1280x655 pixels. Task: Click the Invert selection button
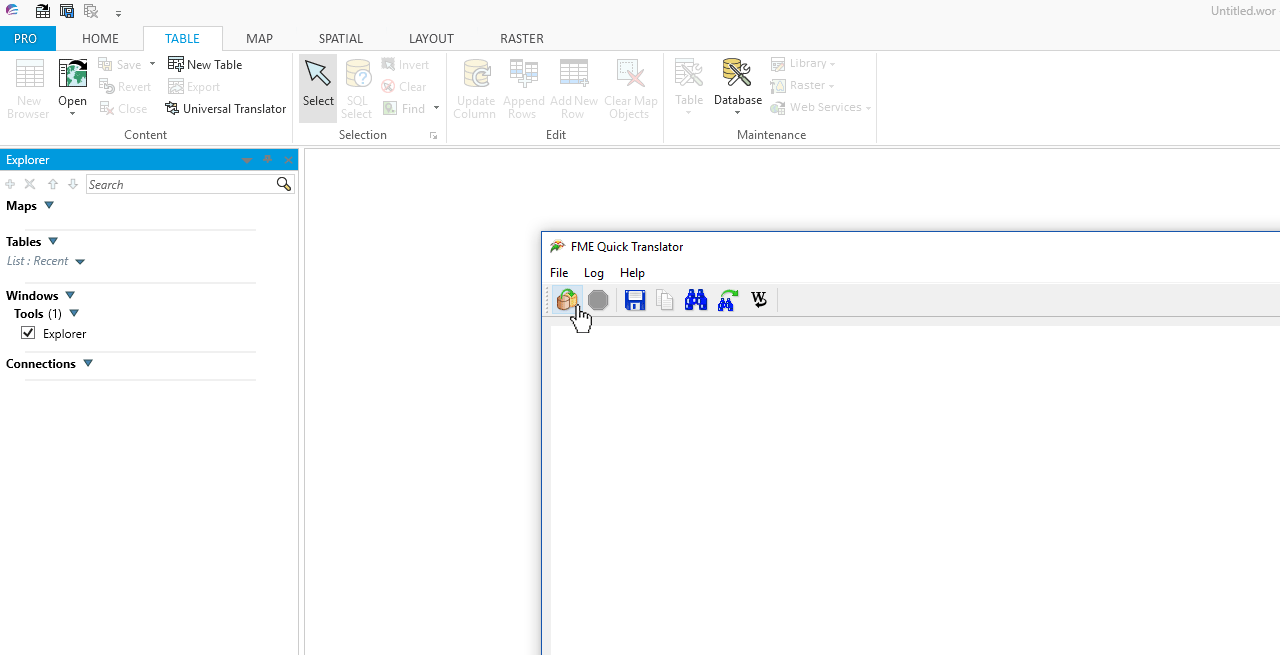pos(405,64)
